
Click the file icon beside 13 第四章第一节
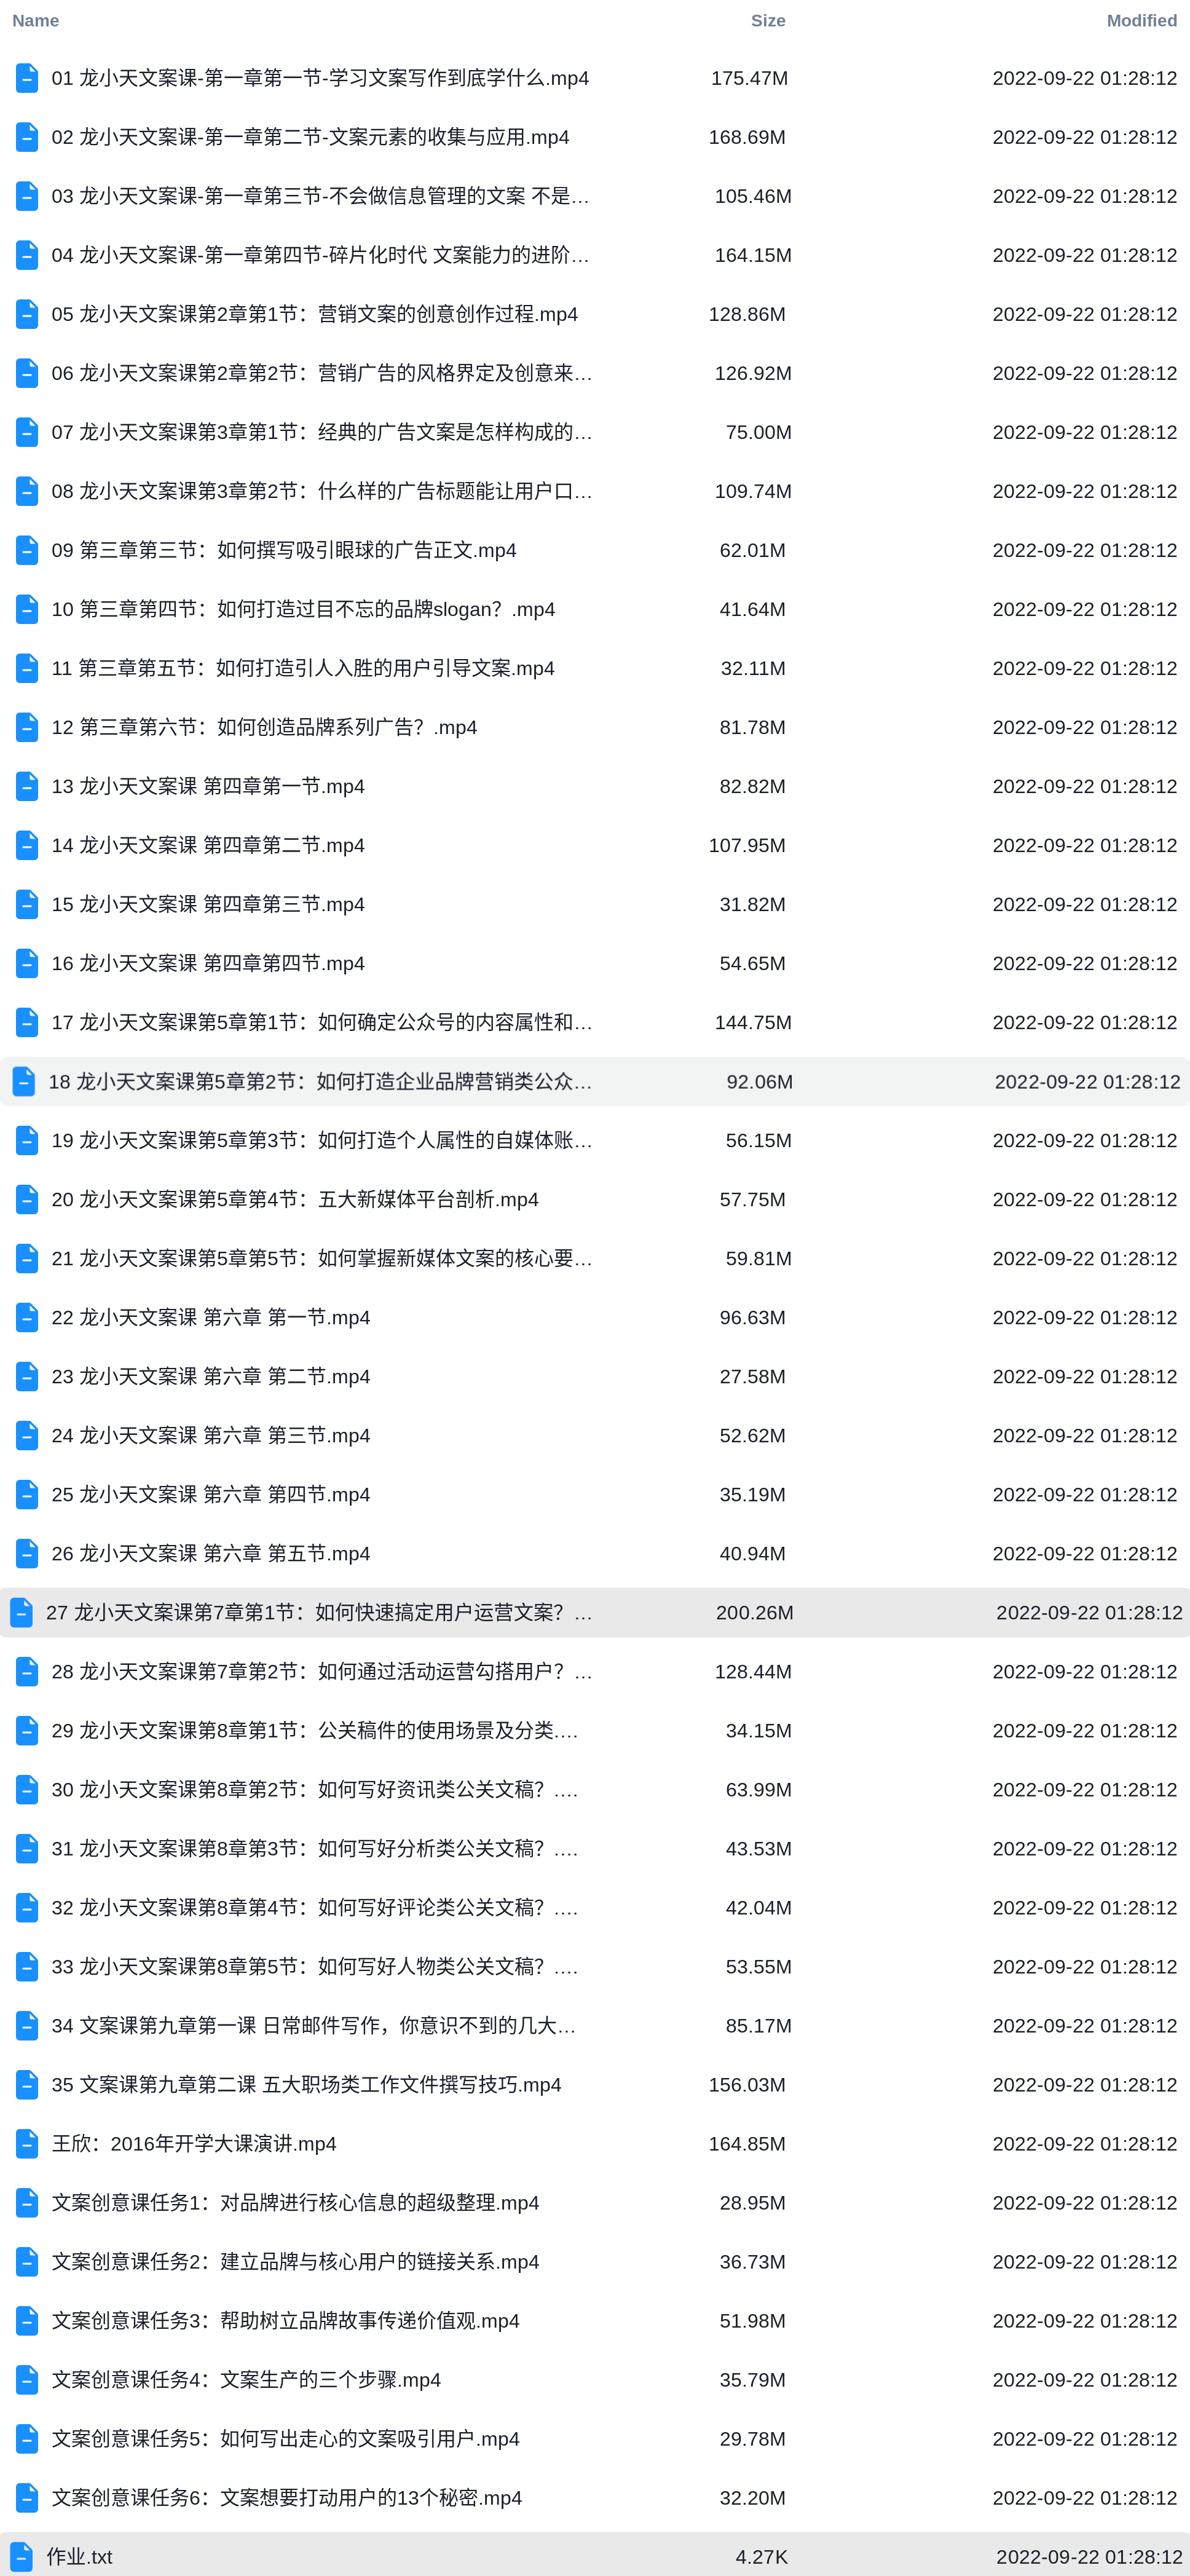27,786
